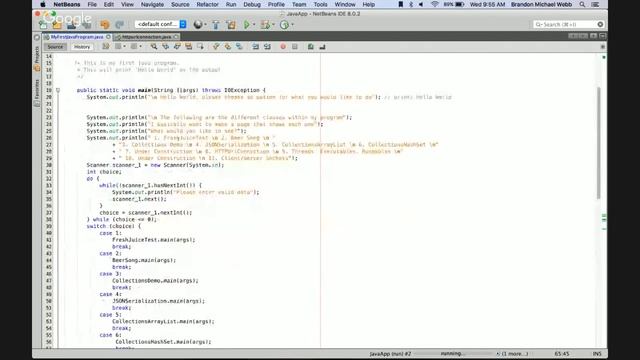Click 'JavaApp (run) #7' status text
This screenshot has width=640, height=360.
tap(390, 354)
